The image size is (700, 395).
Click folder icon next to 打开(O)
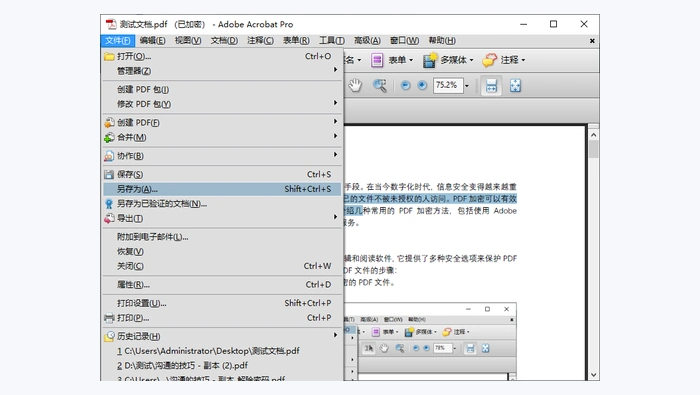[109, 57]
